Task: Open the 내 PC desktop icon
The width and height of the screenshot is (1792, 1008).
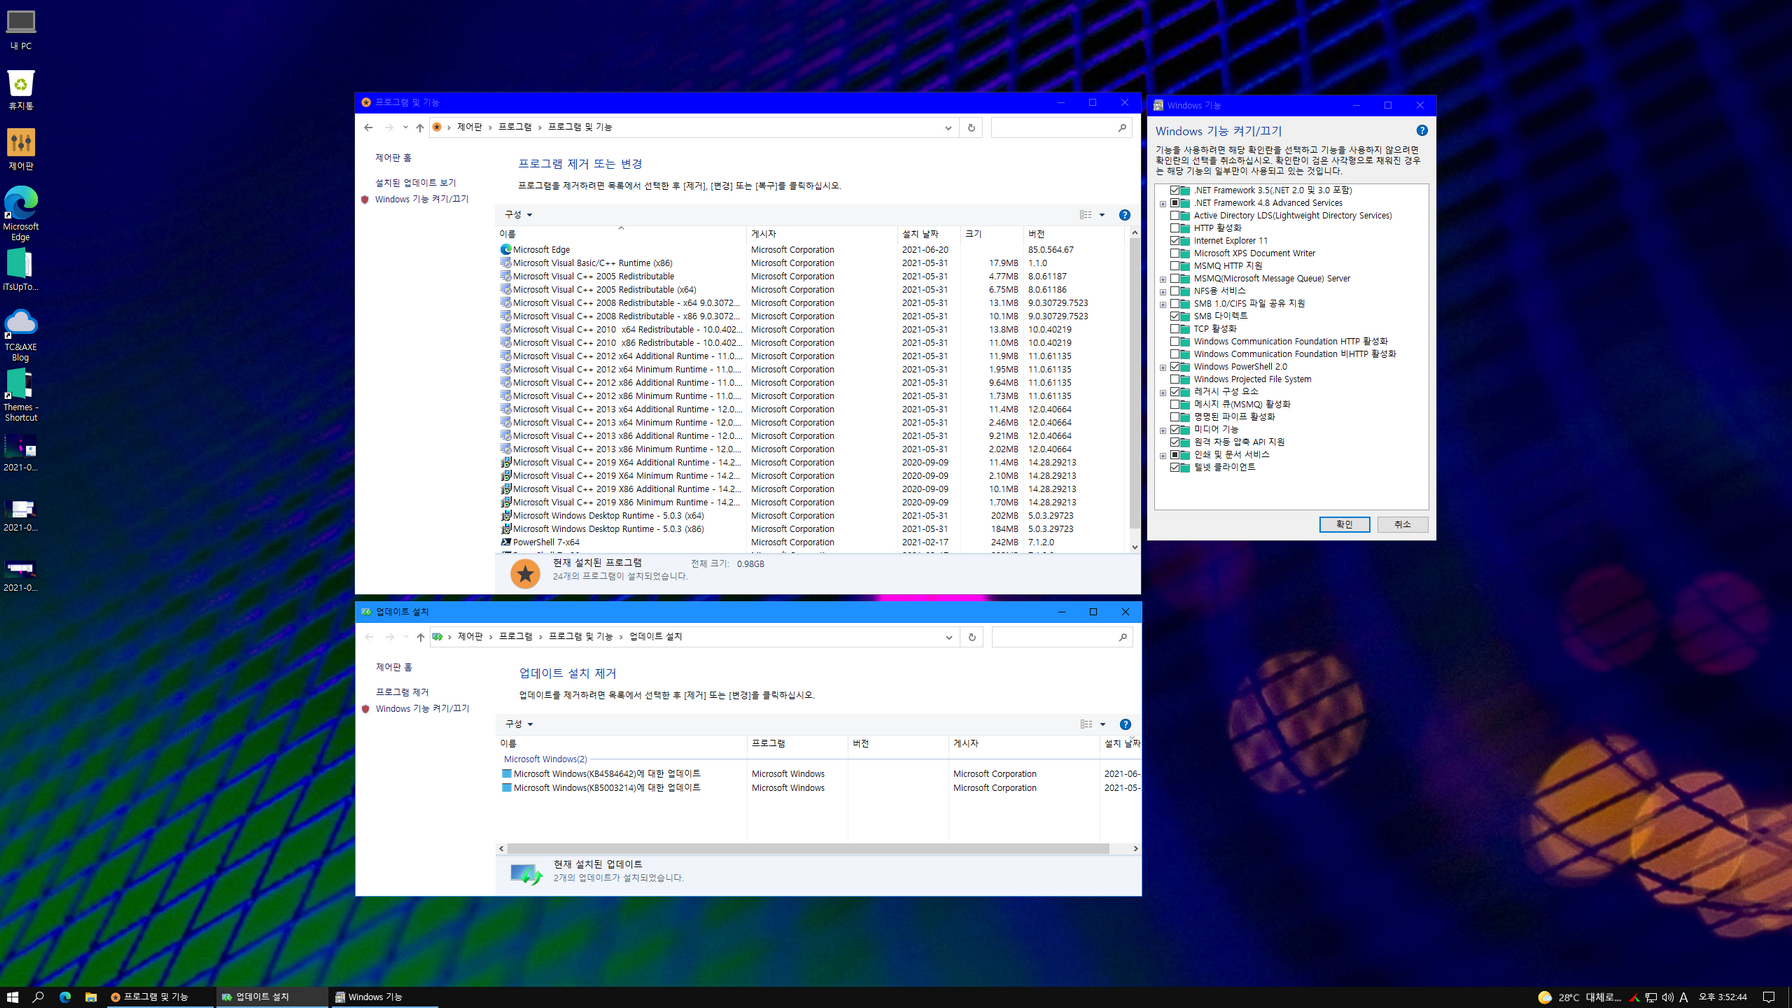Action: click(20, 29)
